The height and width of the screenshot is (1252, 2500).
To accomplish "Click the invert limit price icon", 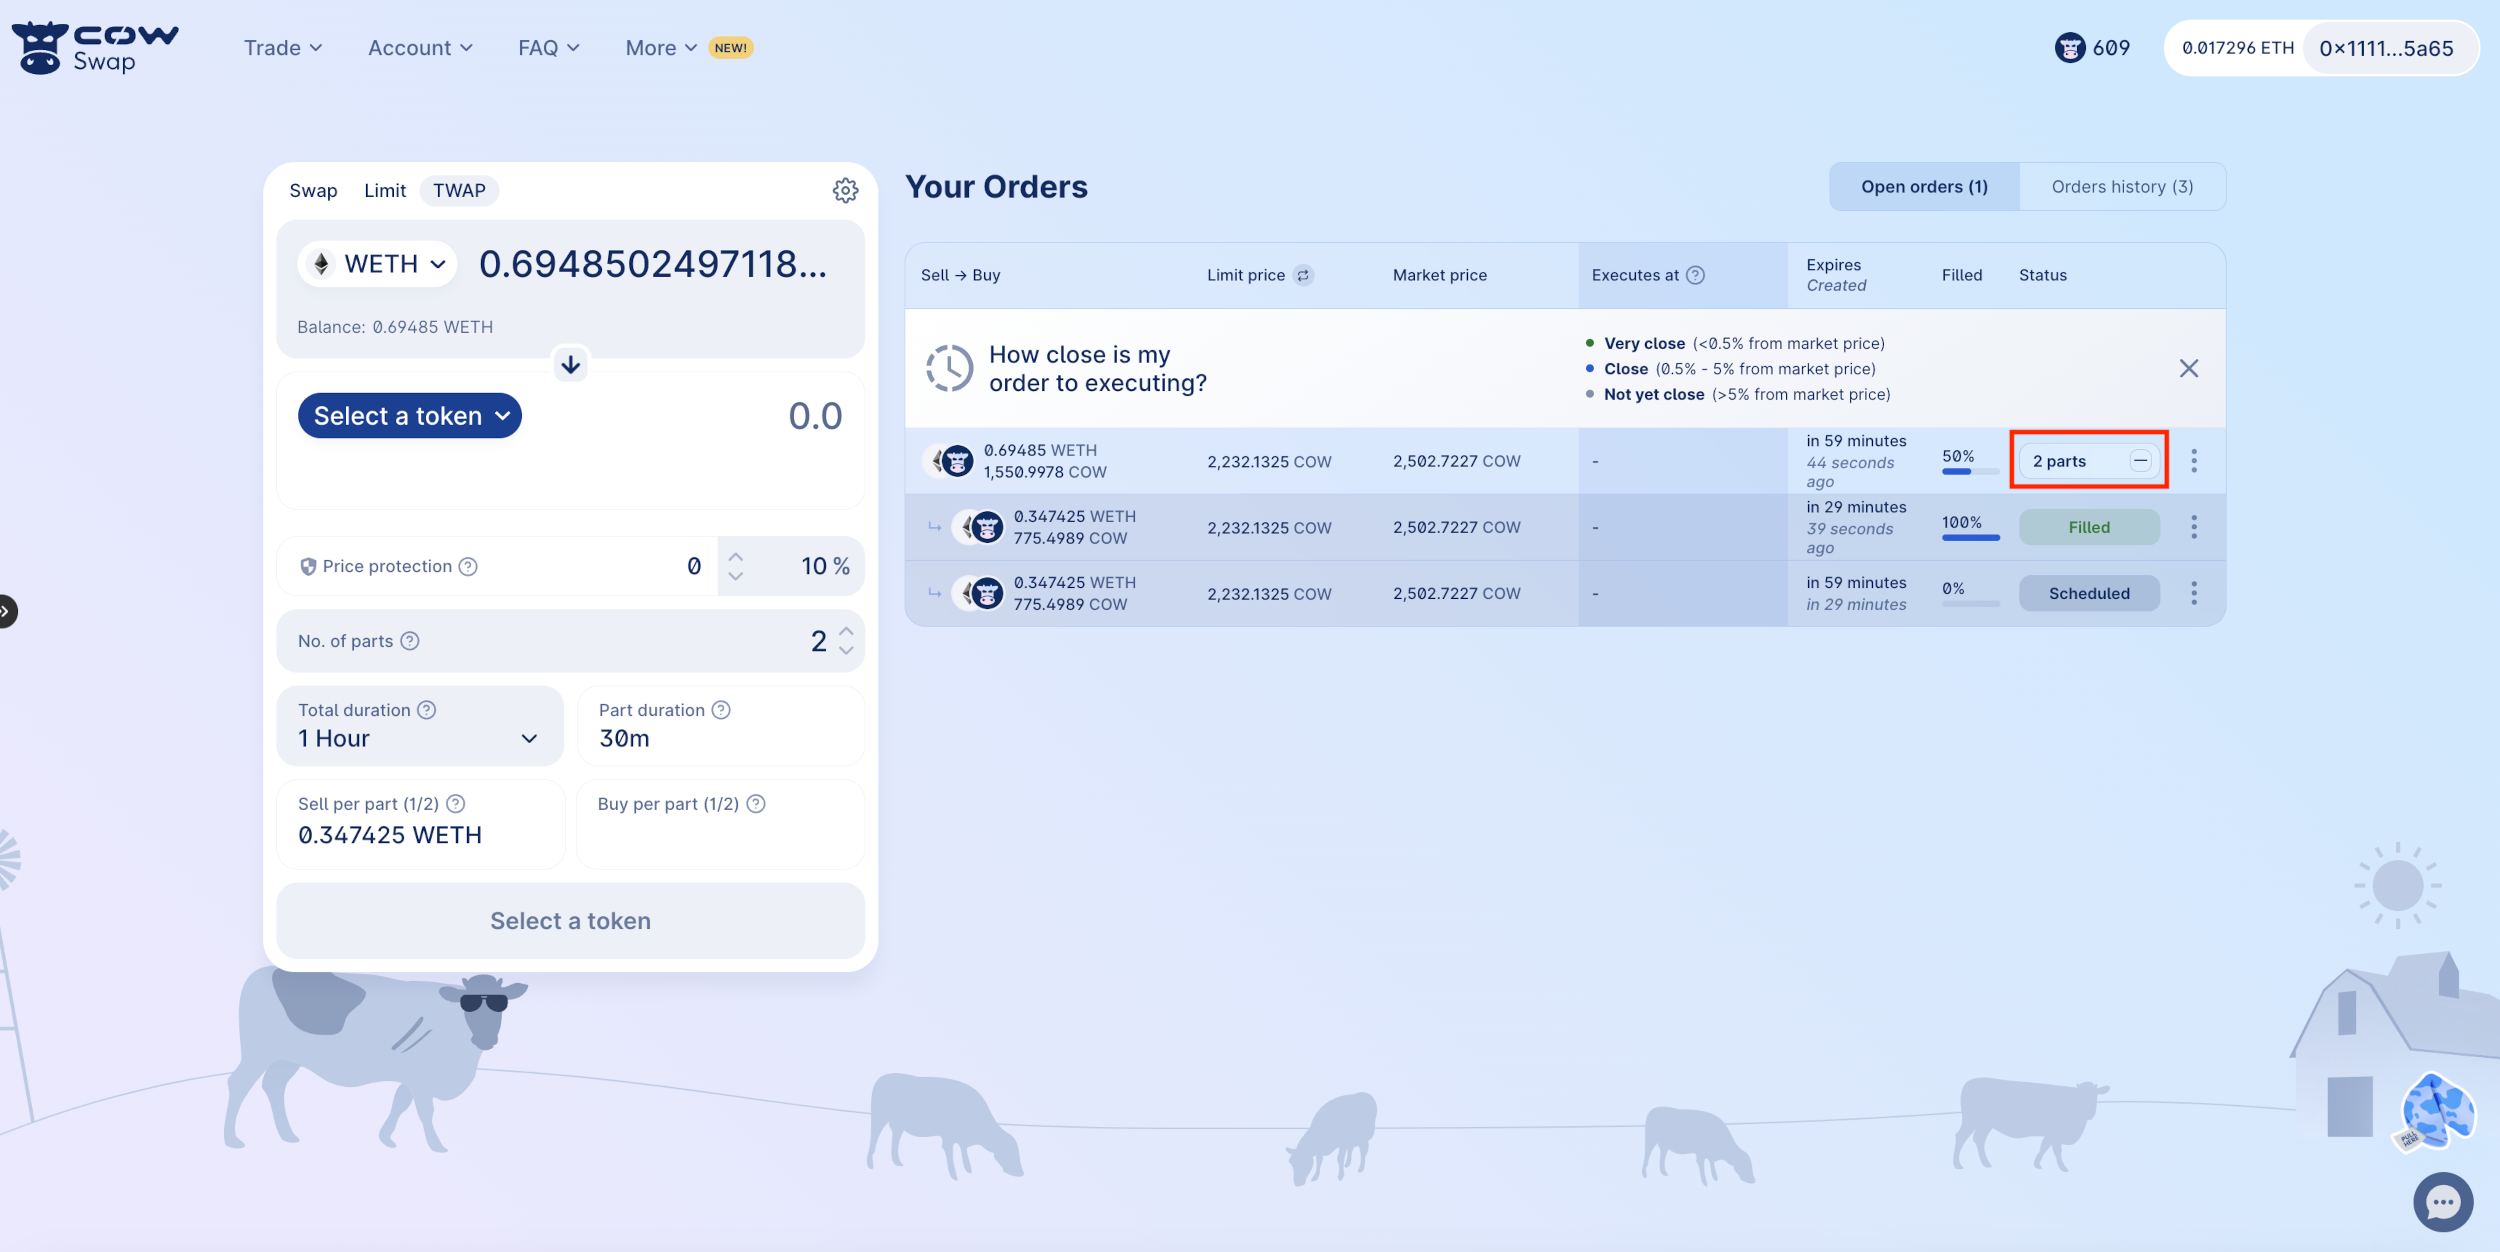I will click(1303, 275).
